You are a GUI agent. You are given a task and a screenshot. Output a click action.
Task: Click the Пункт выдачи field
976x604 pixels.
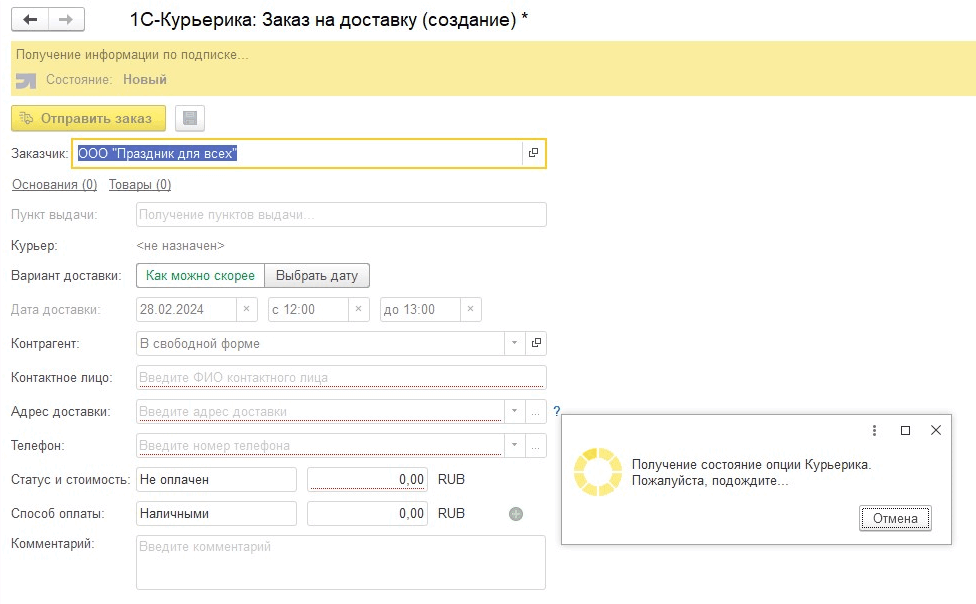(341, 215)
